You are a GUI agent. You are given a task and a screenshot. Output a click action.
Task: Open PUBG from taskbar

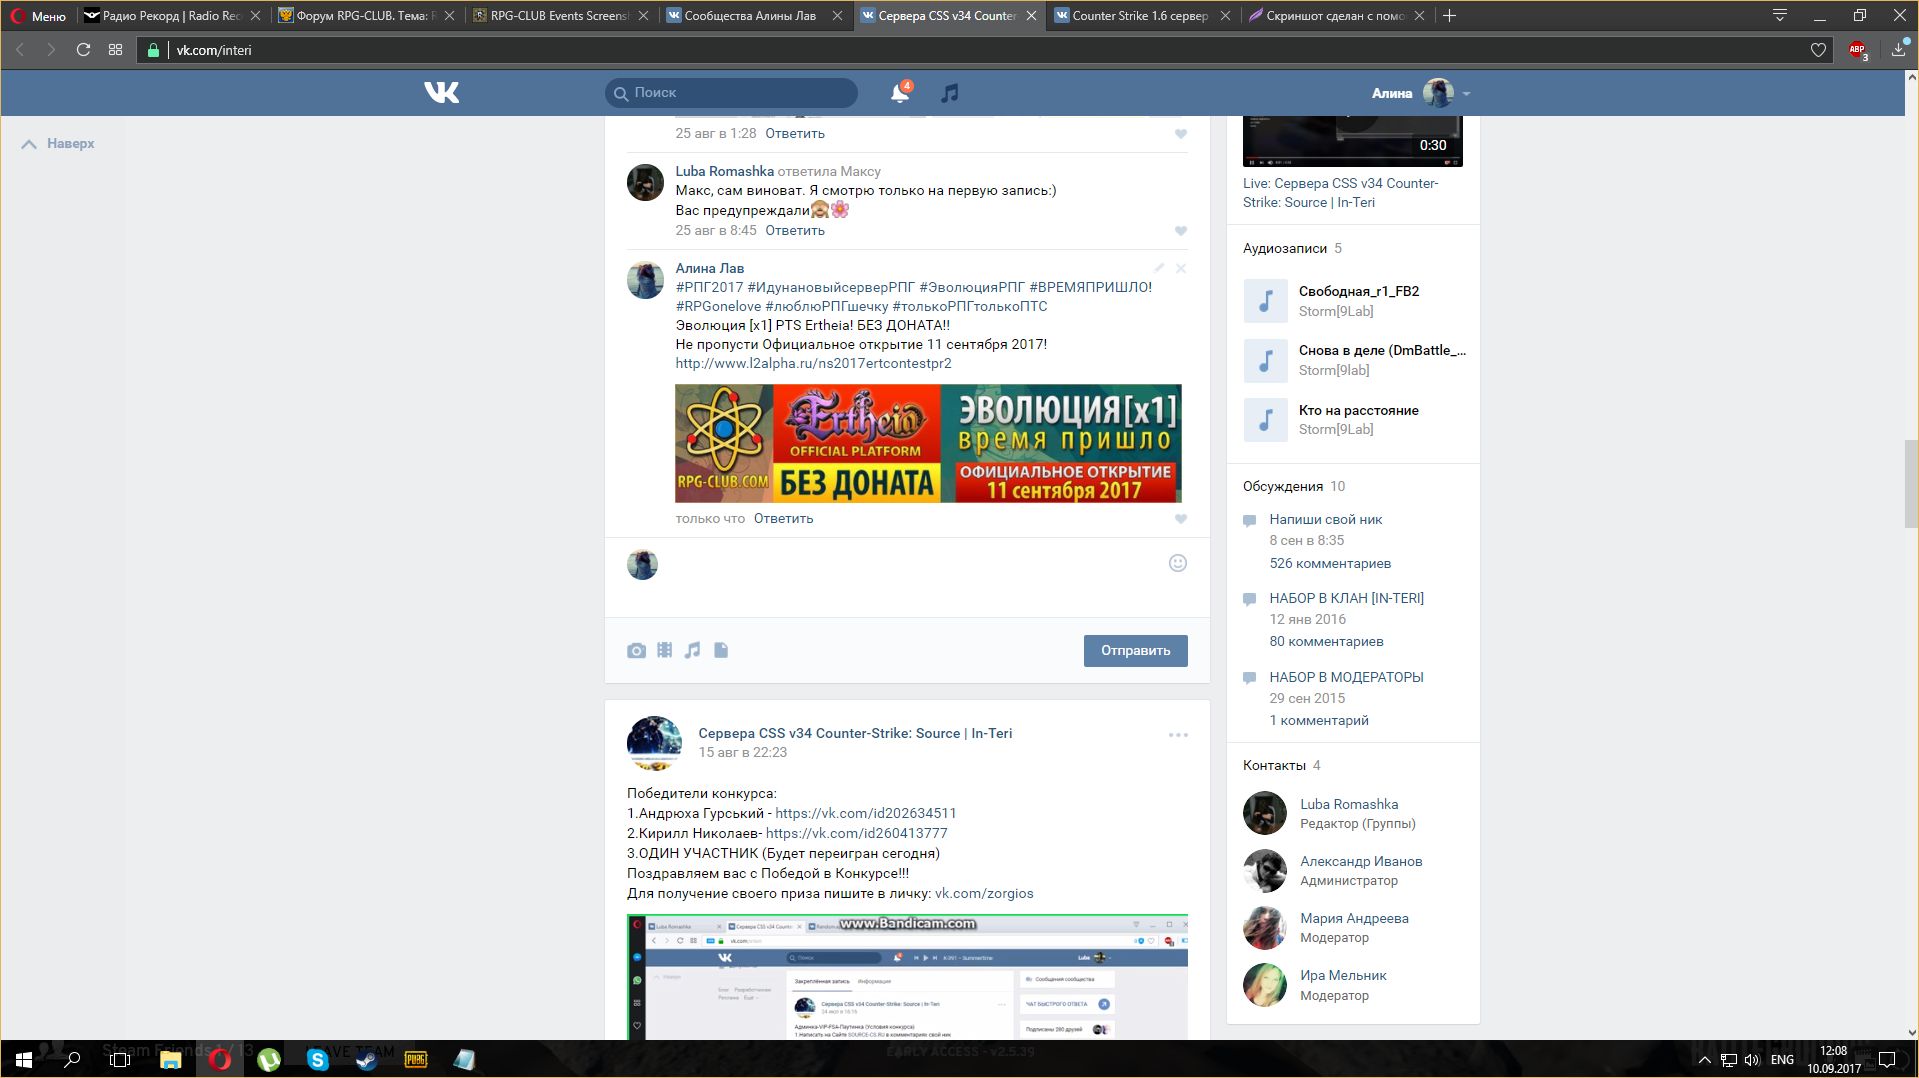pos(416,1059)
